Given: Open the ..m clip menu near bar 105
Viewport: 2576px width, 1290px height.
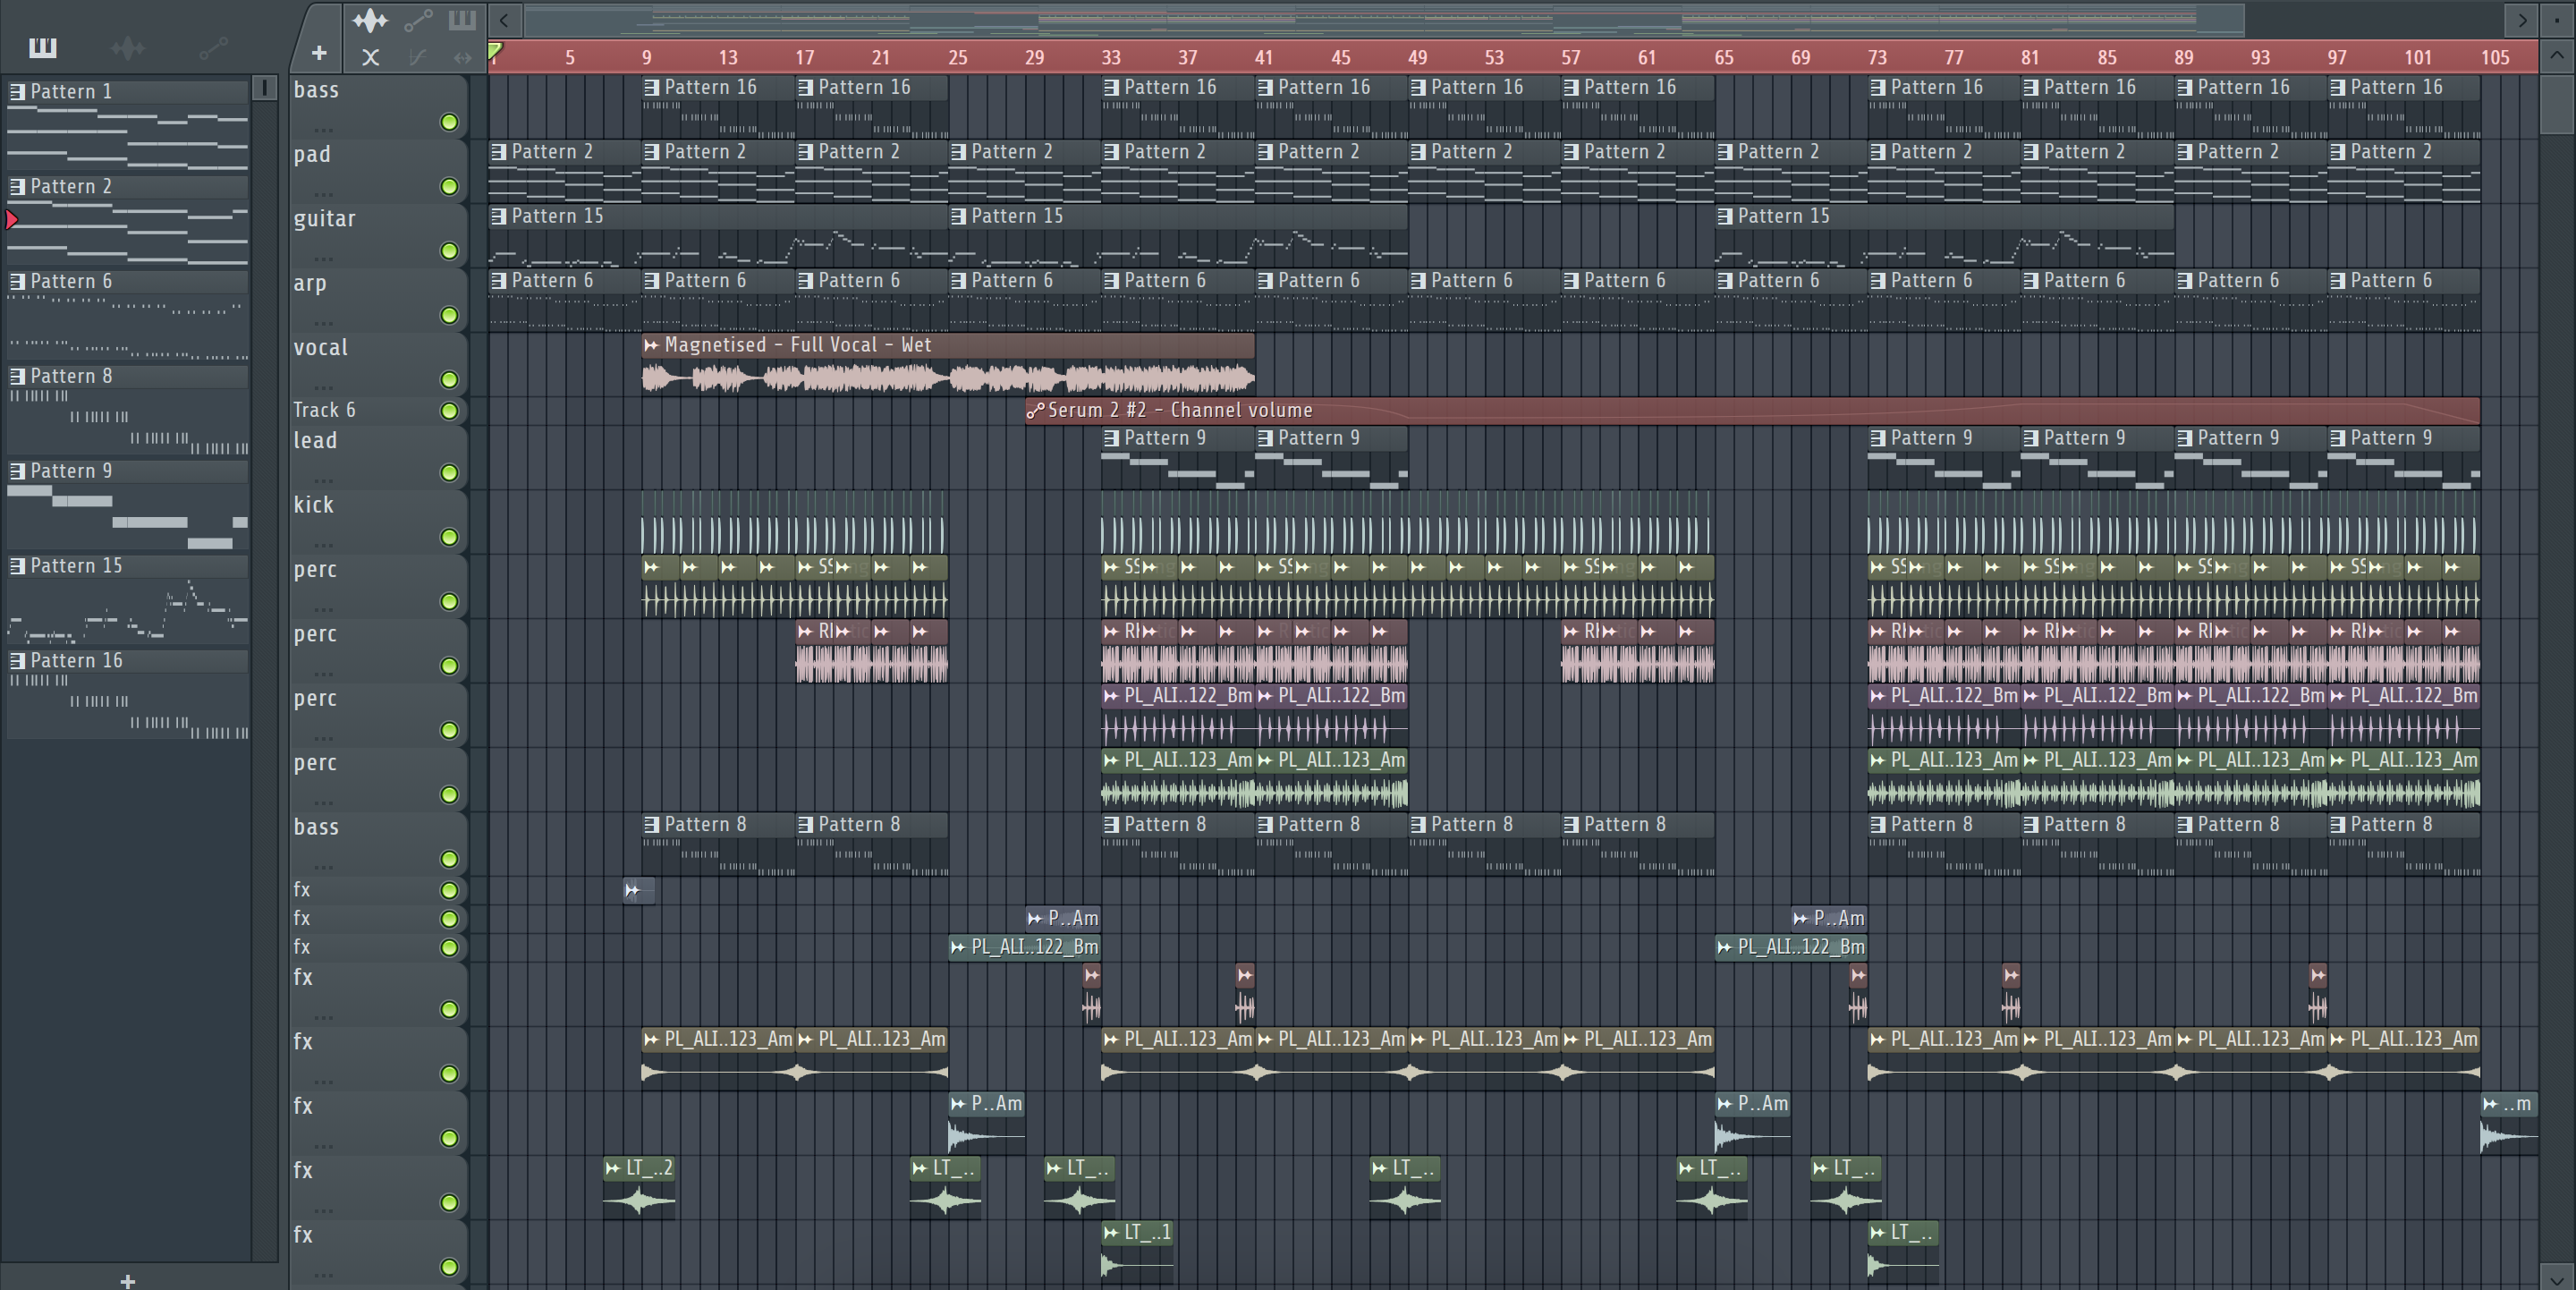Looking at the screenshot, I should [2491, 1104].
